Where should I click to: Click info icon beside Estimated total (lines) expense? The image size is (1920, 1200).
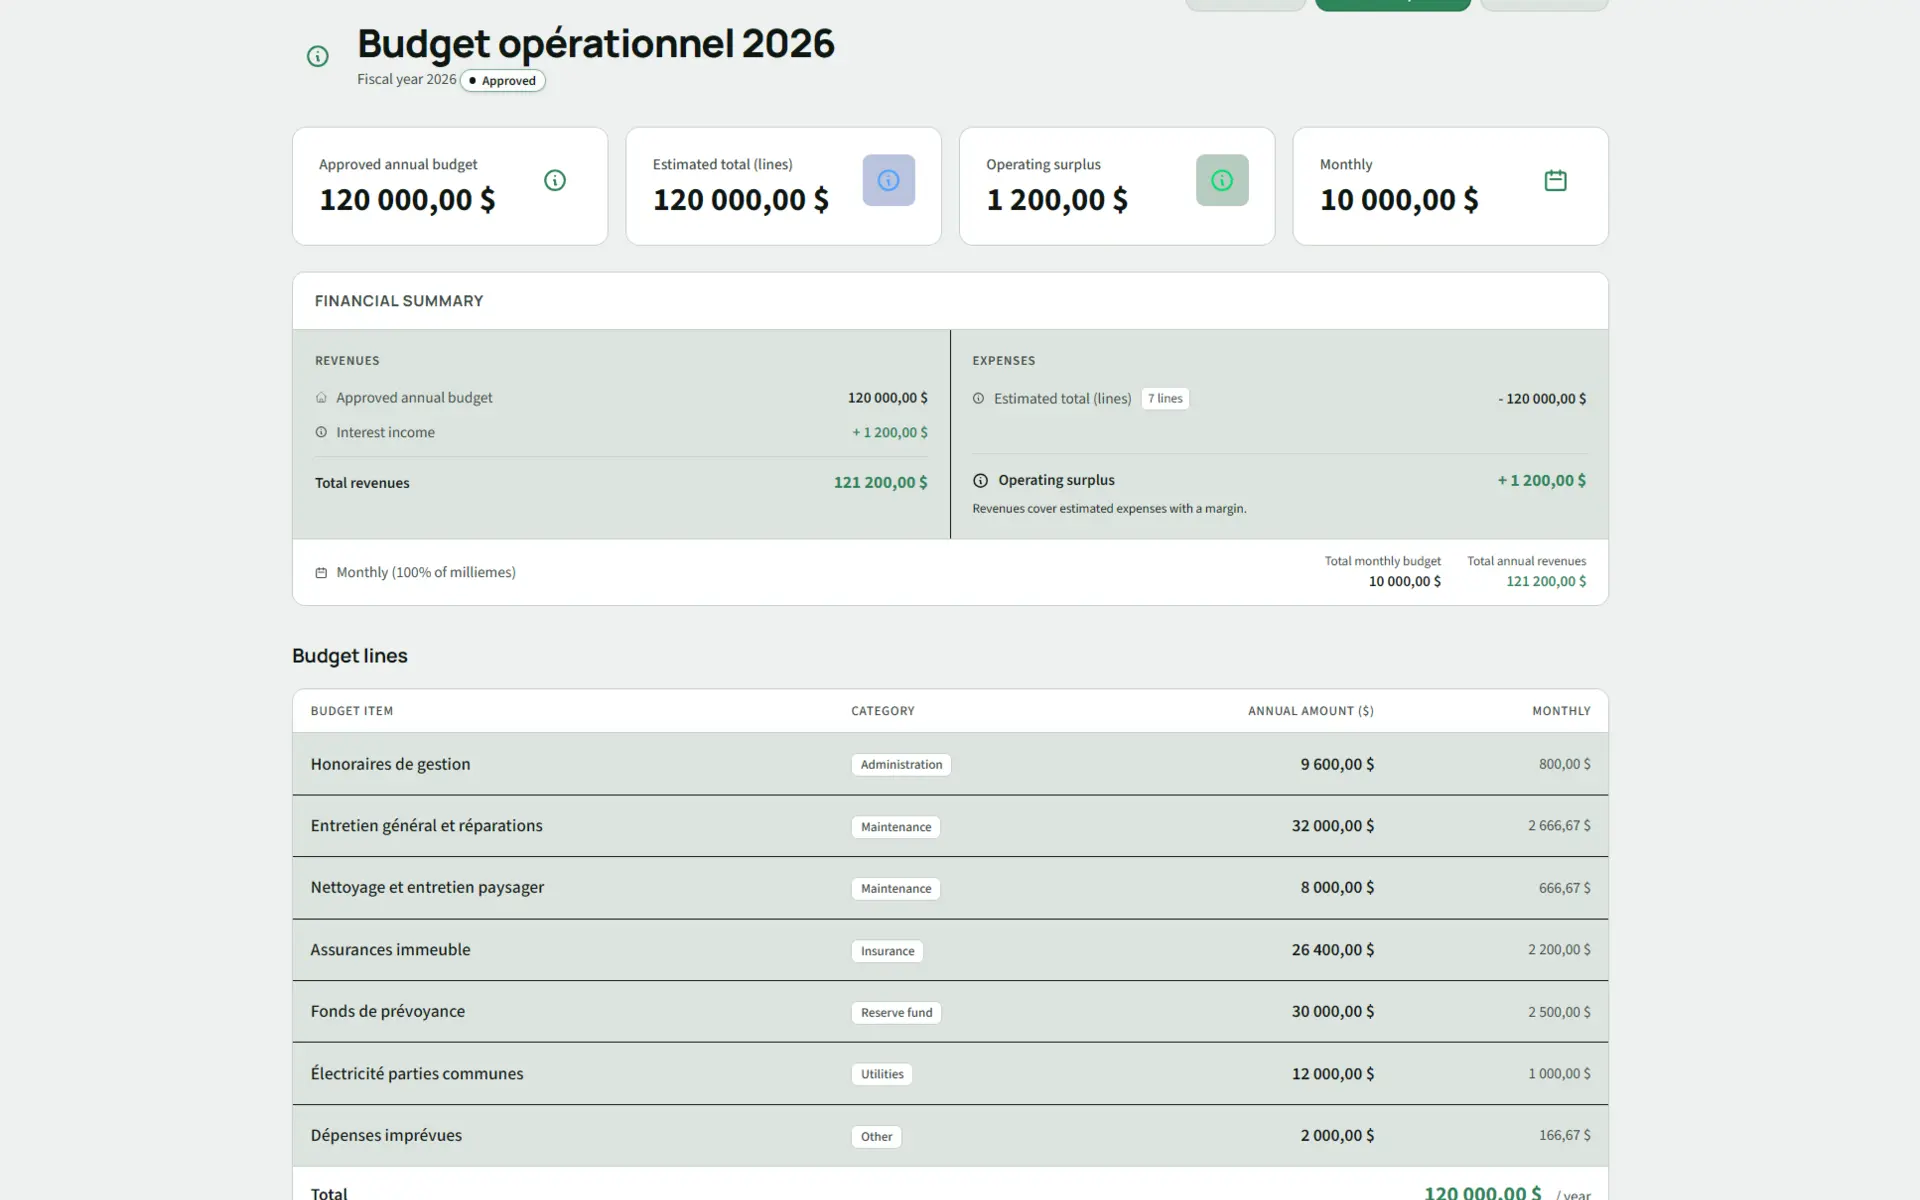(978, 398)
